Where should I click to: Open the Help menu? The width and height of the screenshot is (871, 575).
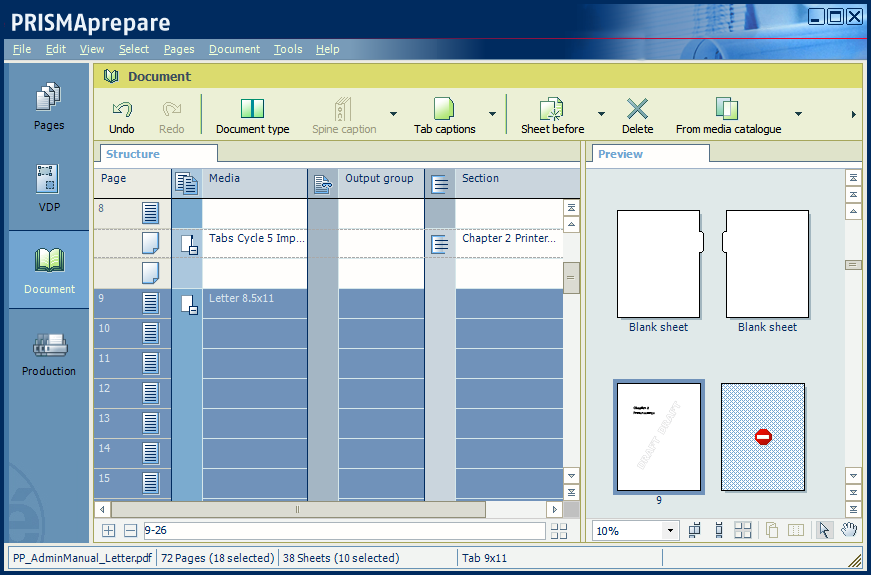click(327, 49)
